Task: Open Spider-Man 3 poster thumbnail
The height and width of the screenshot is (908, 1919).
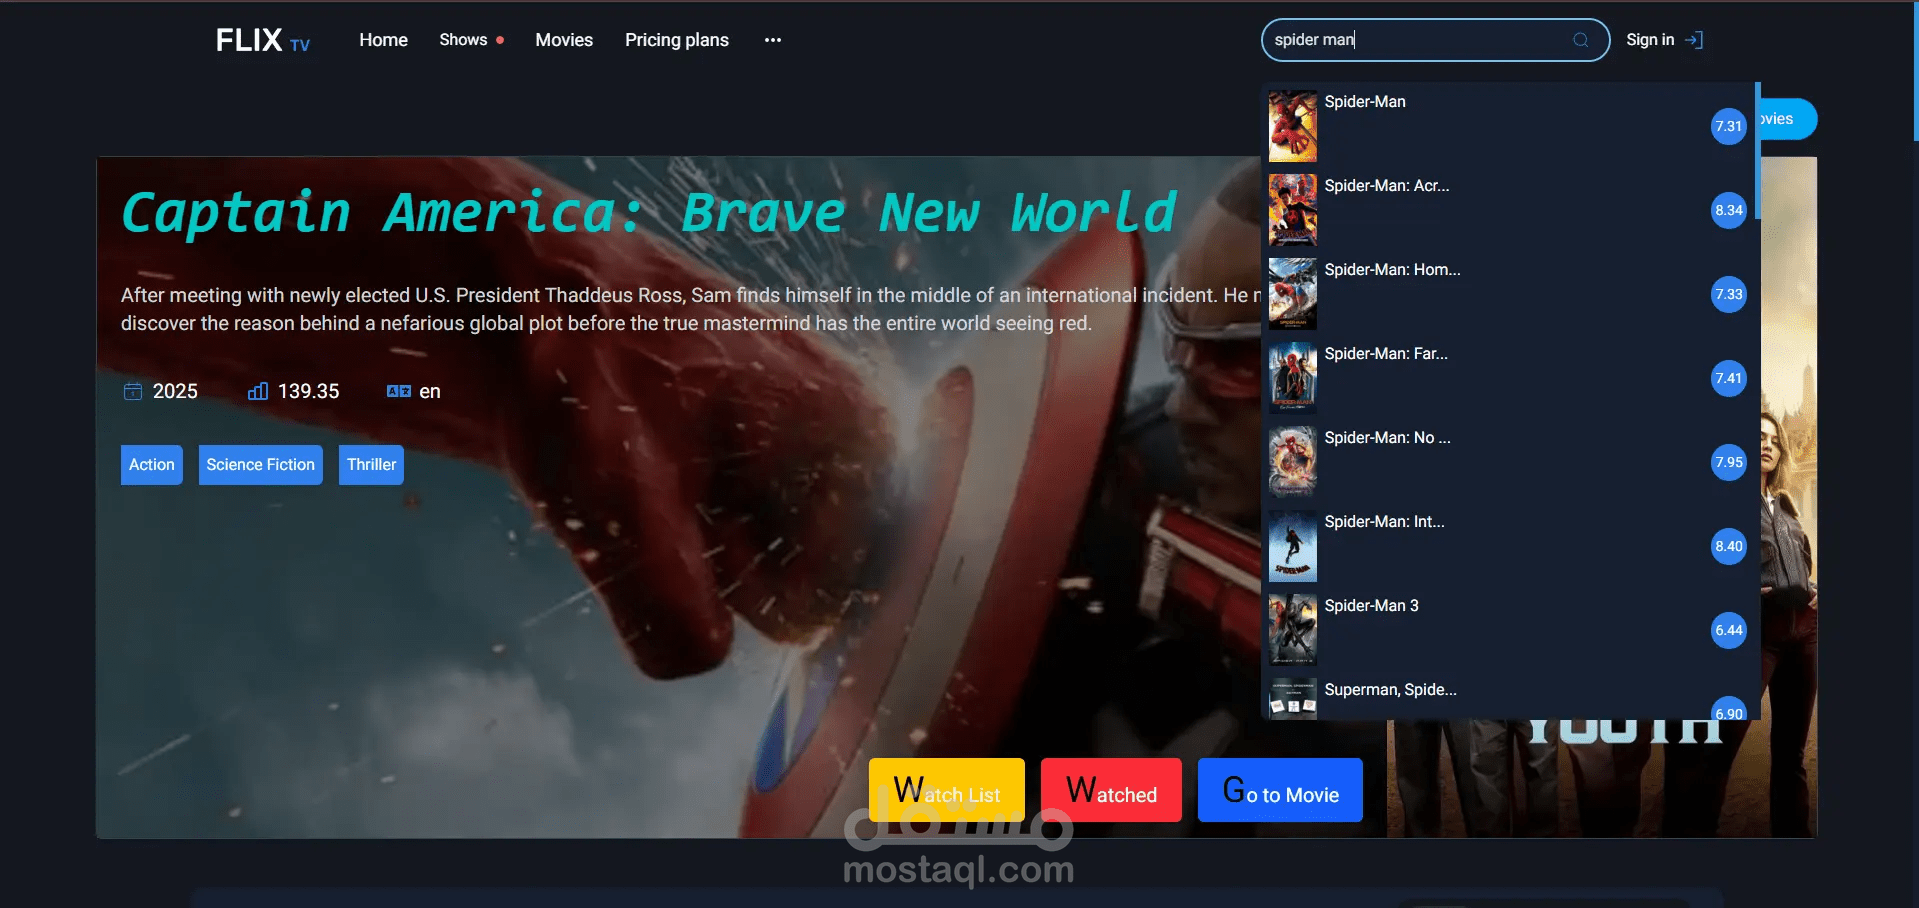Action: click(1293, 630)
